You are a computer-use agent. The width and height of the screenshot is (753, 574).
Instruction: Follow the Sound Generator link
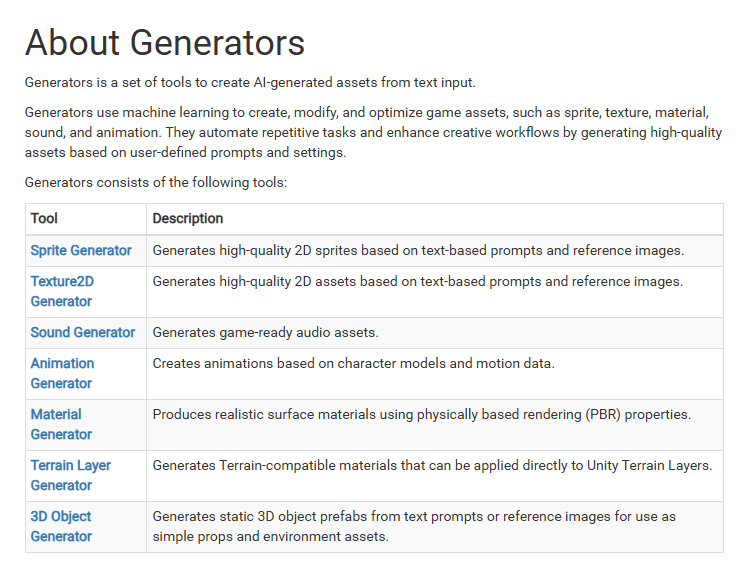coord(83,332)
